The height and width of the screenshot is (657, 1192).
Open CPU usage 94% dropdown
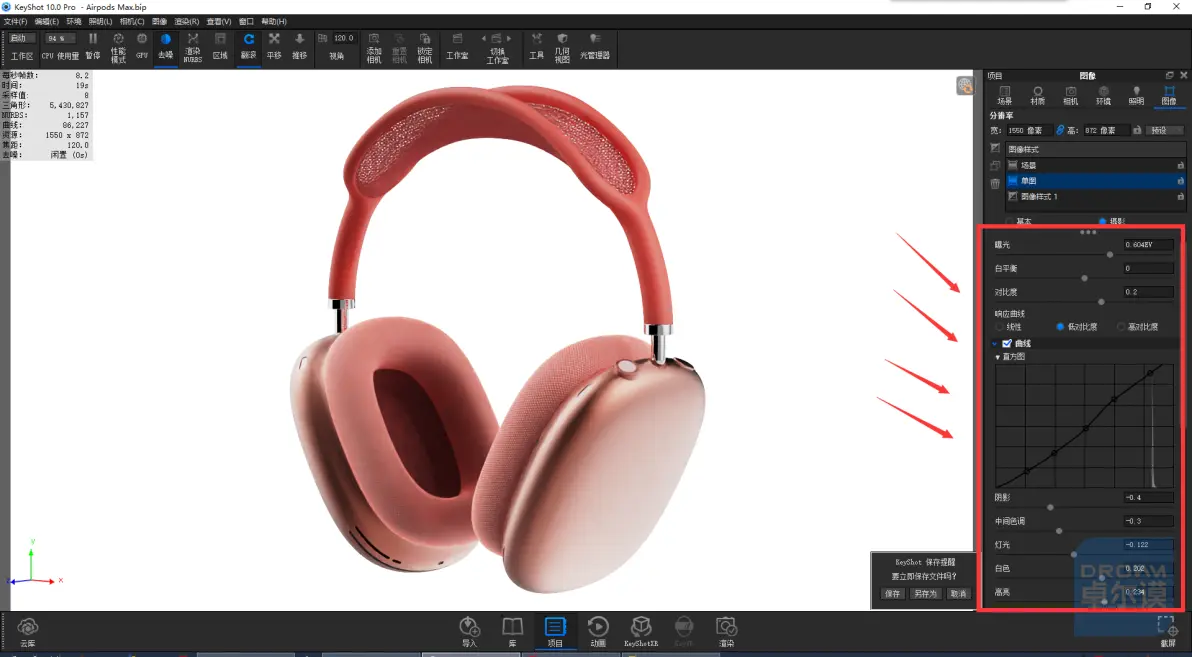(60, 38)
